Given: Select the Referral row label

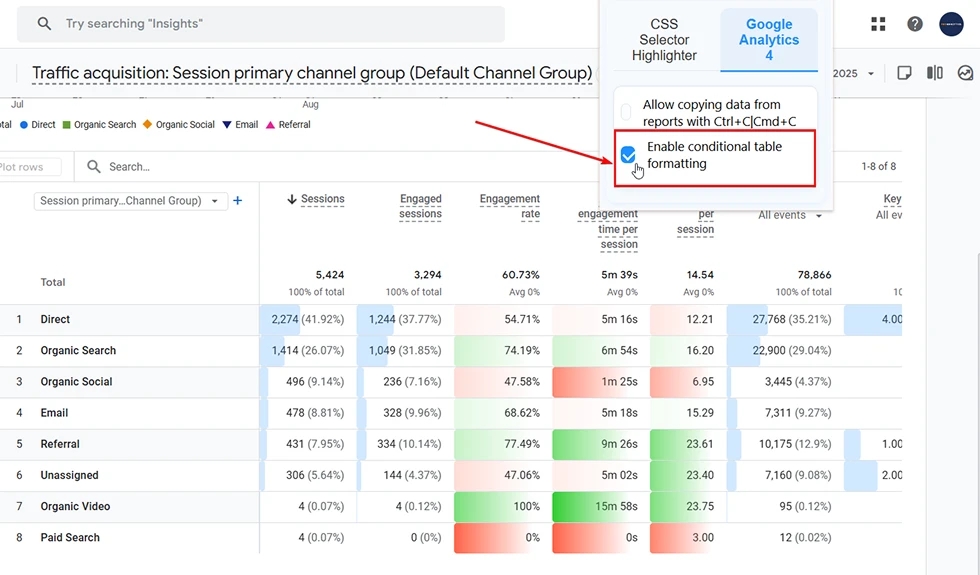Looking at the screenshot, I should pos(60,444).
